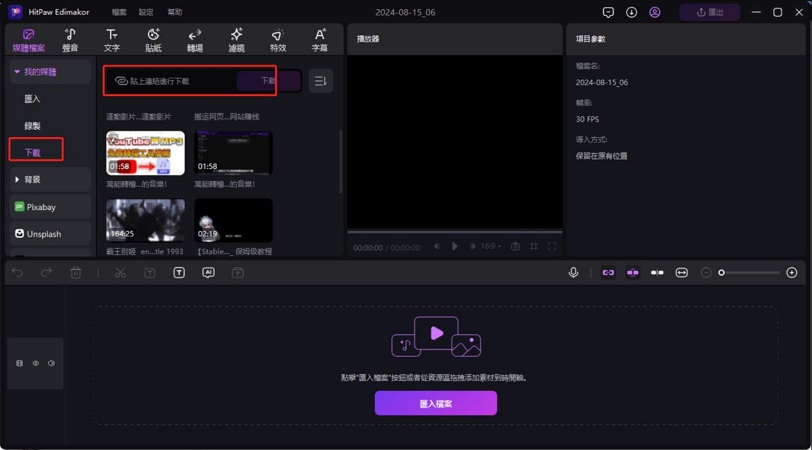Open the 檔案 menu
812x450 pixels.
click(x=120, y=12)
